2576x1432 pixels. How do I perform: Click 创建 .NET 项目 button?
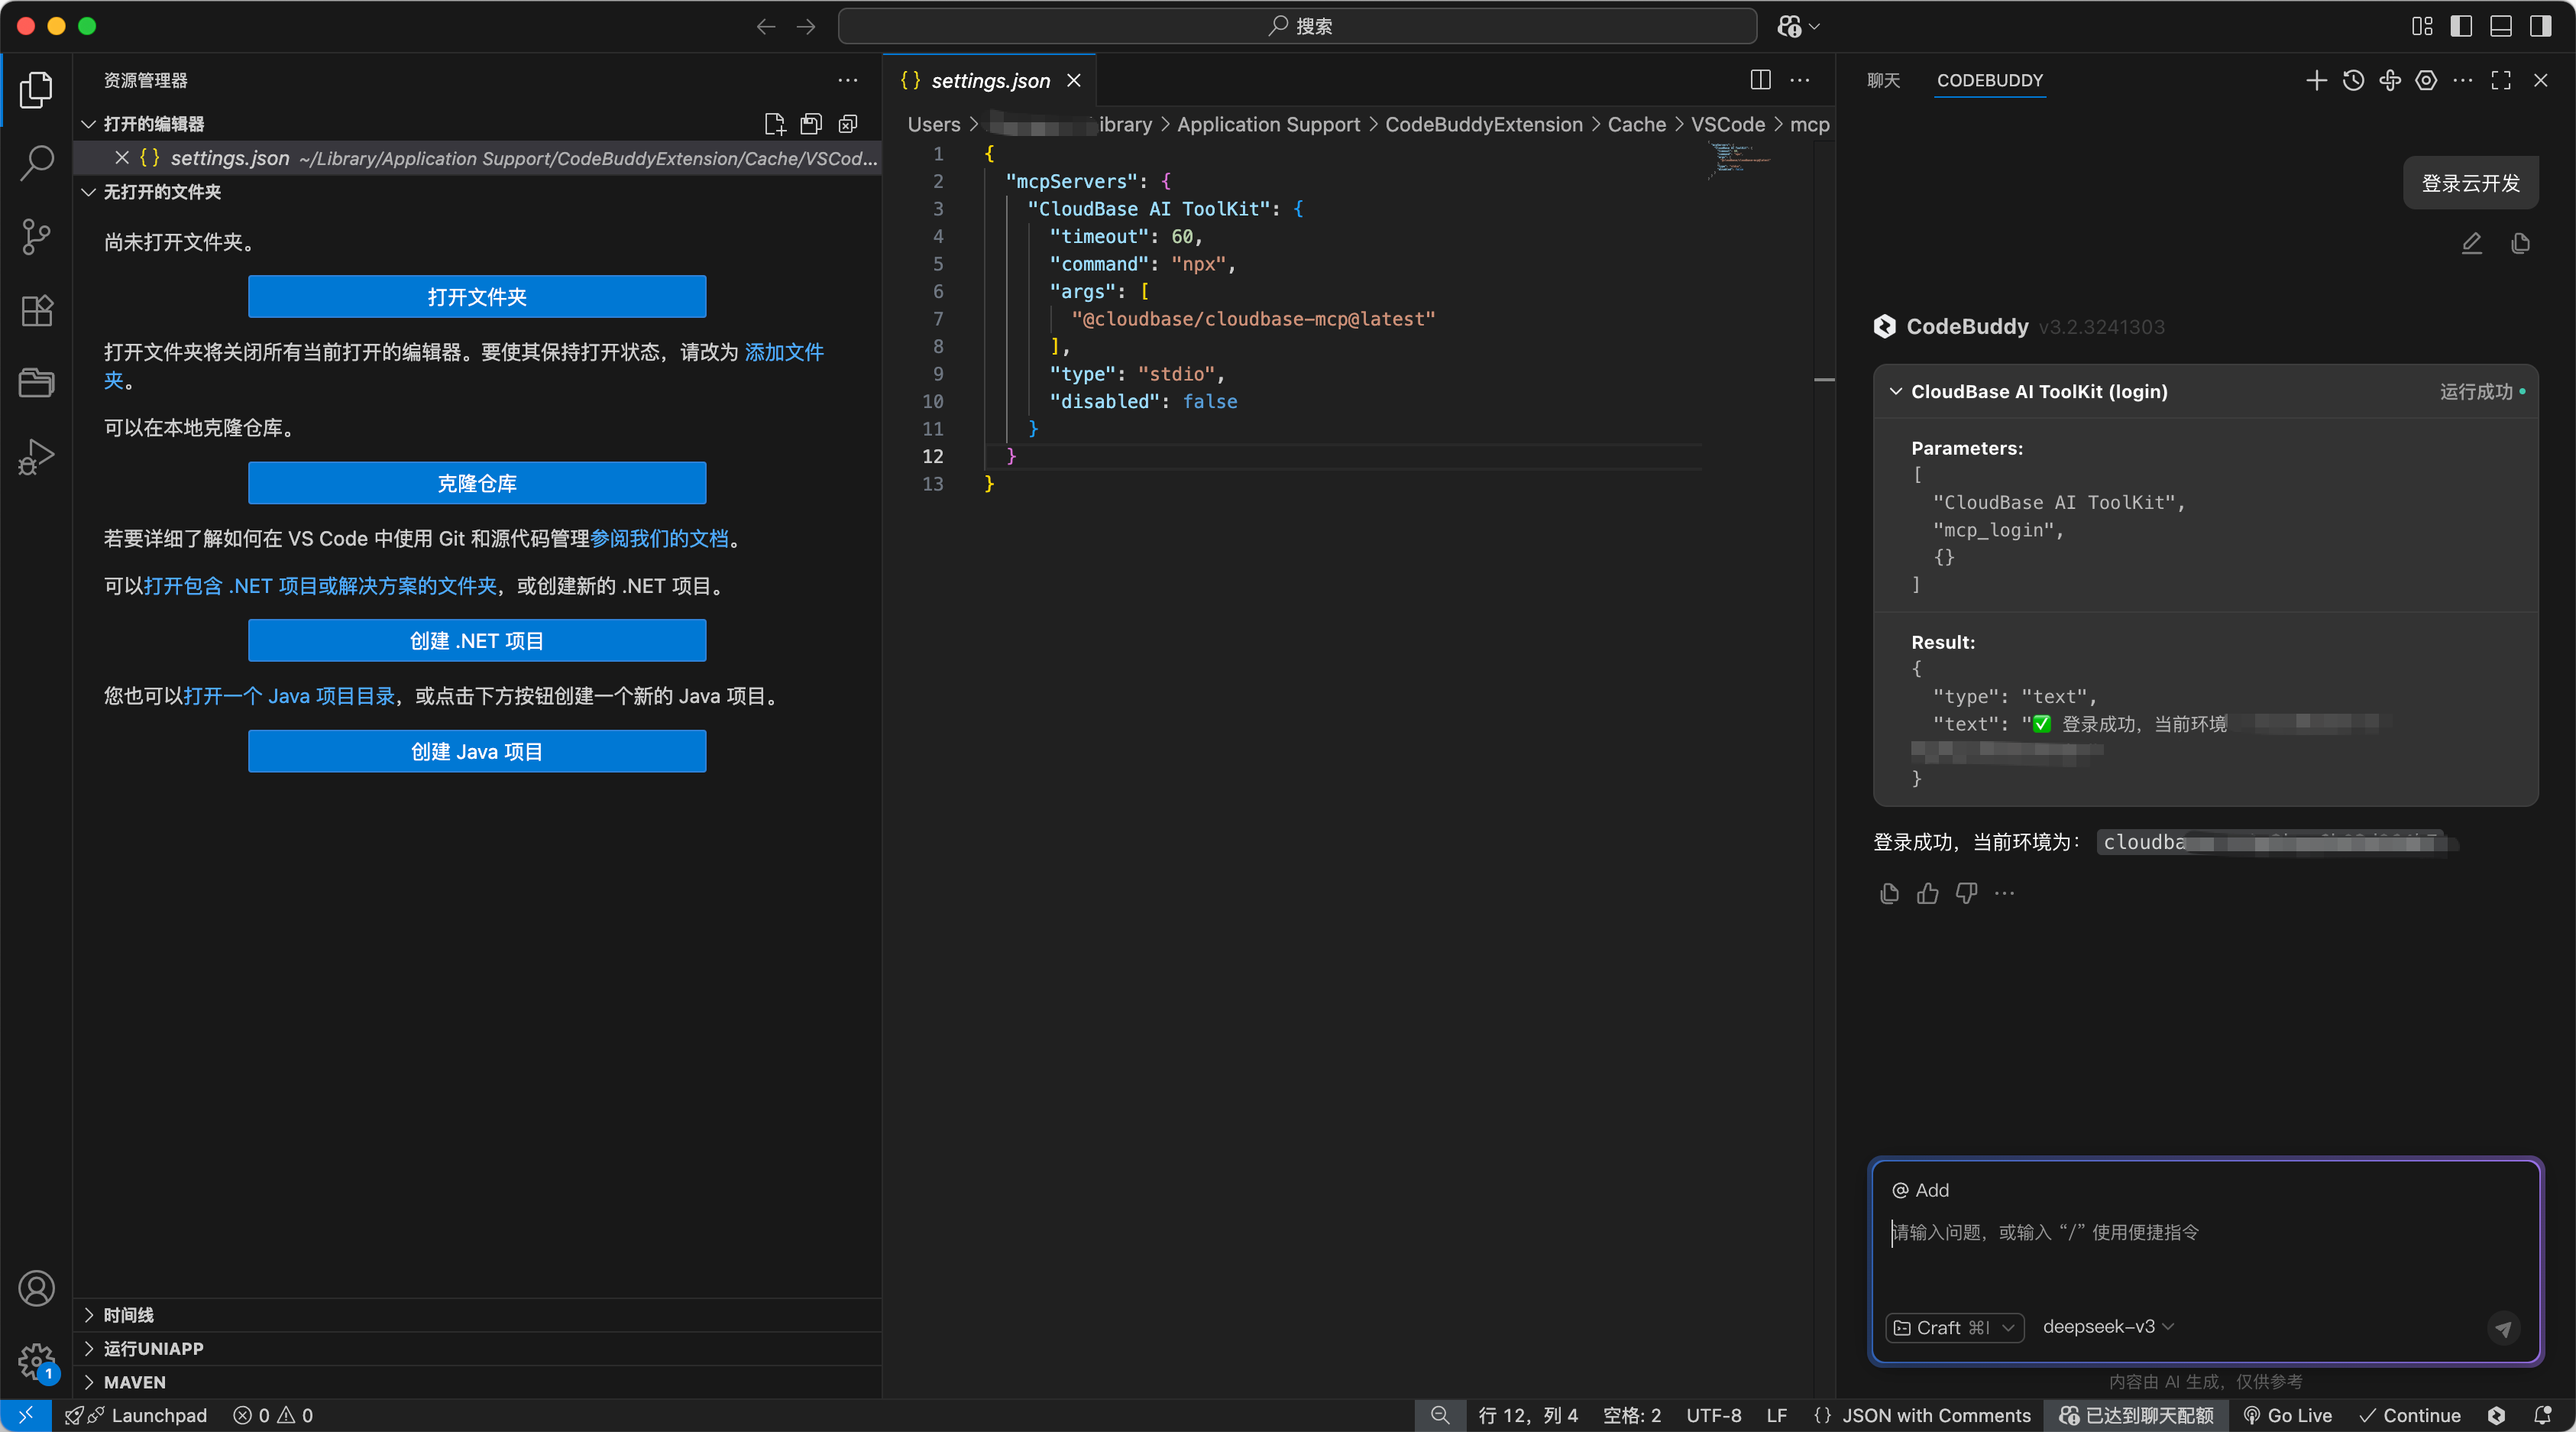(x=477, y=641)
